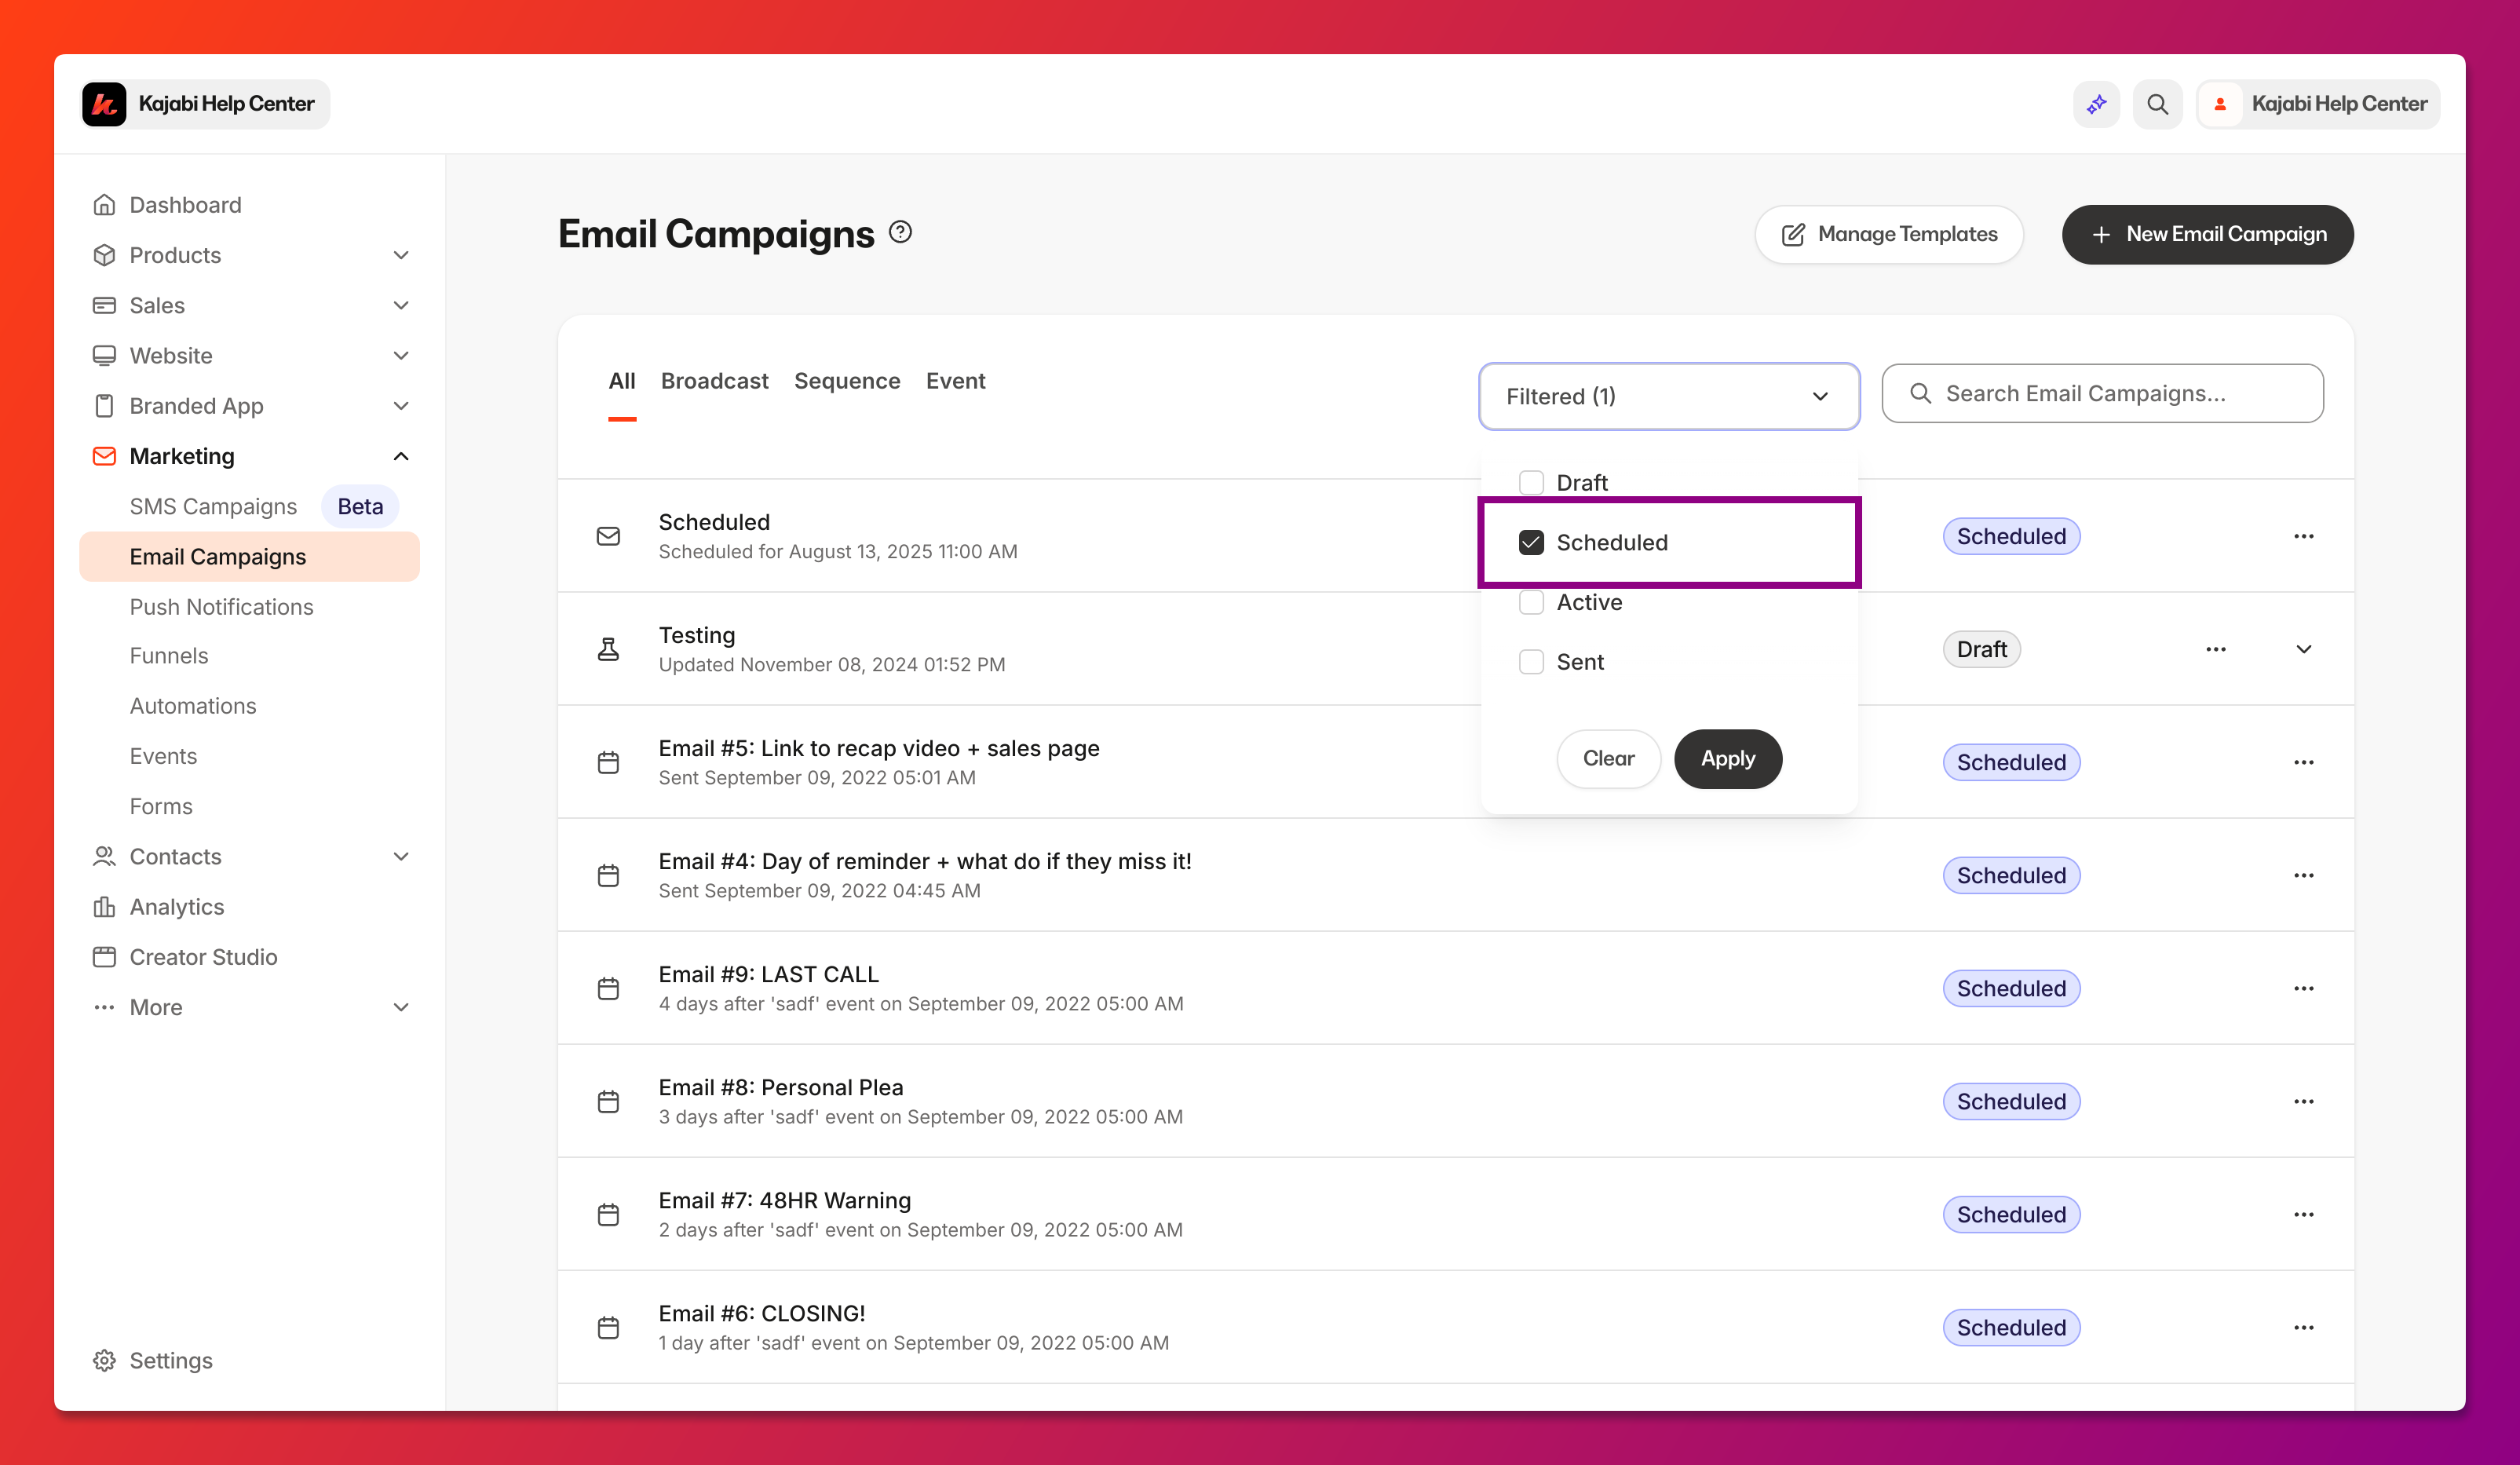Screen dimensions: 2520x1465
Task: Expand the Sales menu chevron
Action: point(401,305)
